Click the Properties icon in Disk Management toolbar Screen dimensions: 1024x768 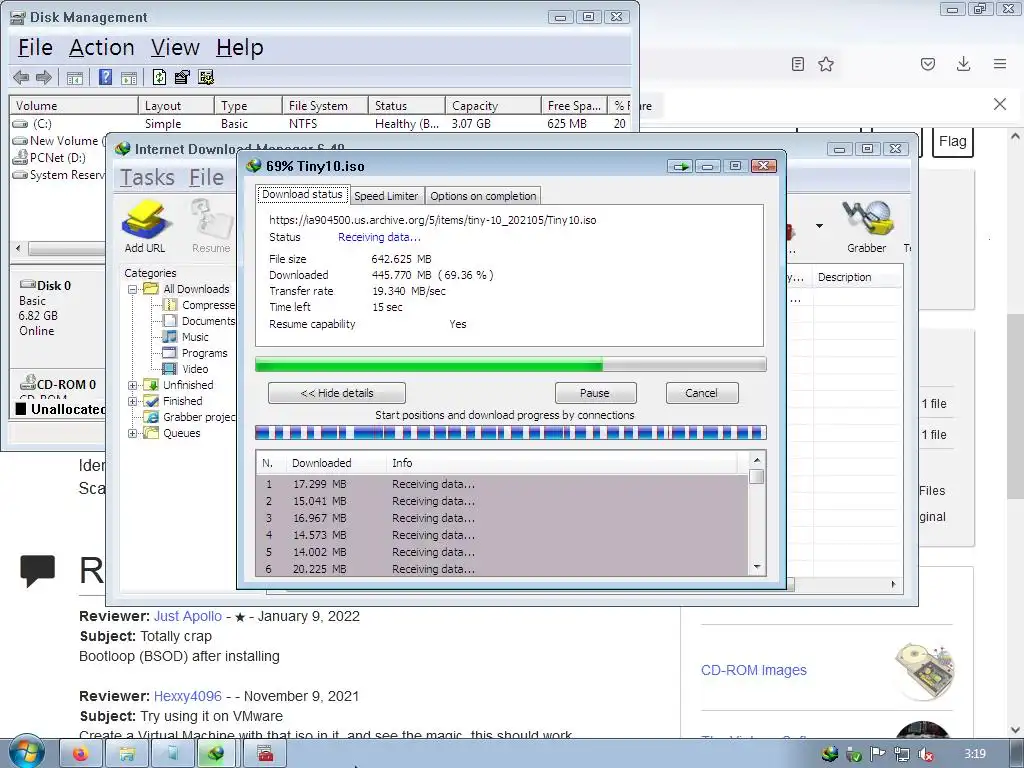tap(182, 77)
